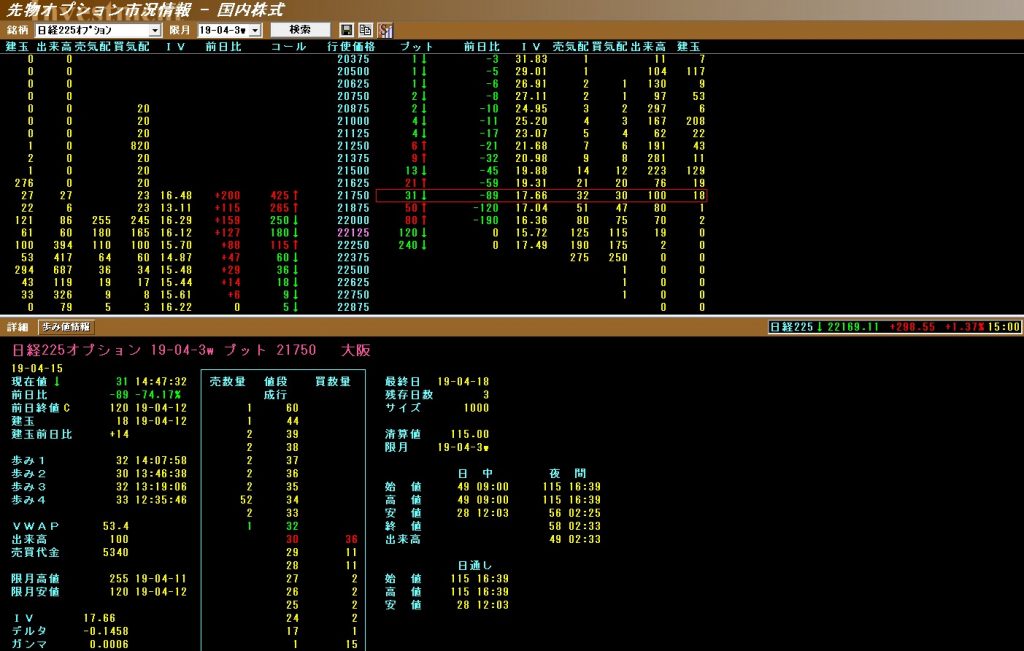
Task: Click the order book bid price 17
Action: tap(292, 631)
